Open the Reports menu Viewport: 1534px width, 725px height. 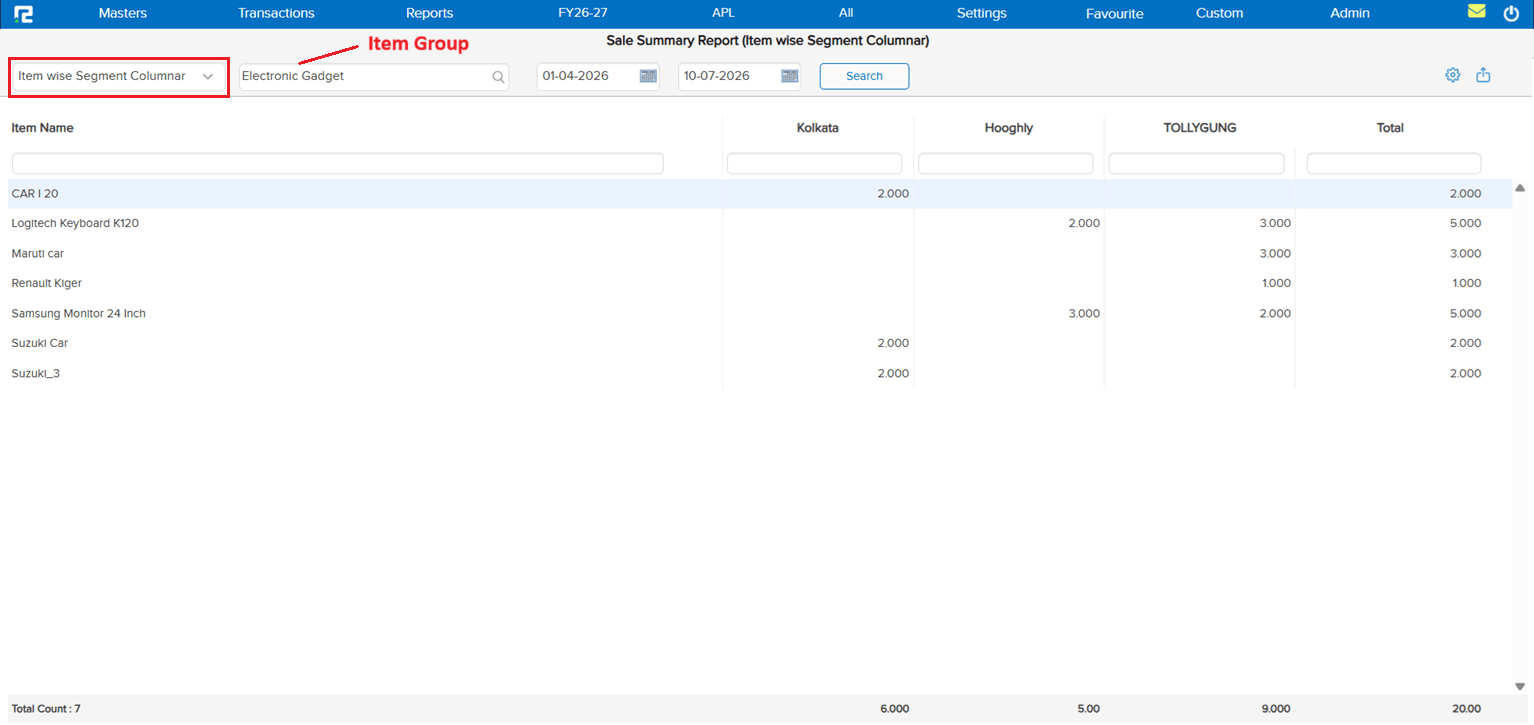click(x=430, y=13)
